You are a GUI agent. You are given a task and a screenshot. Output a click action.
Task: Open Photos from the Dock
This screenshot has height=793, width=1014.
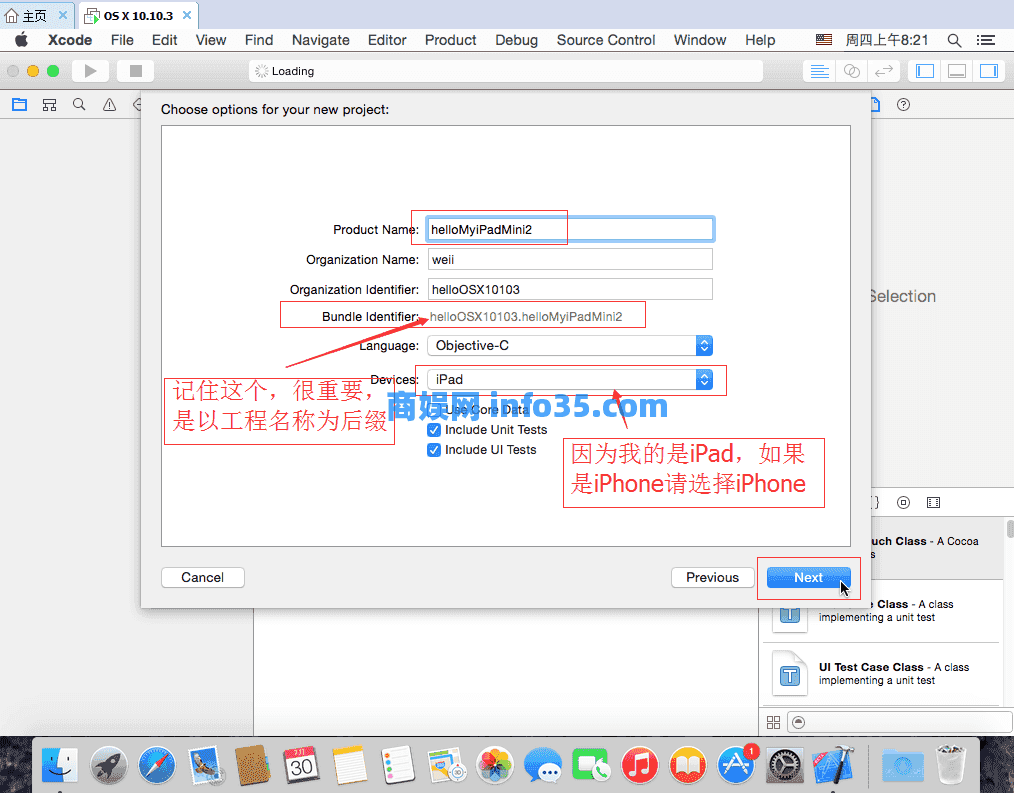495,765
